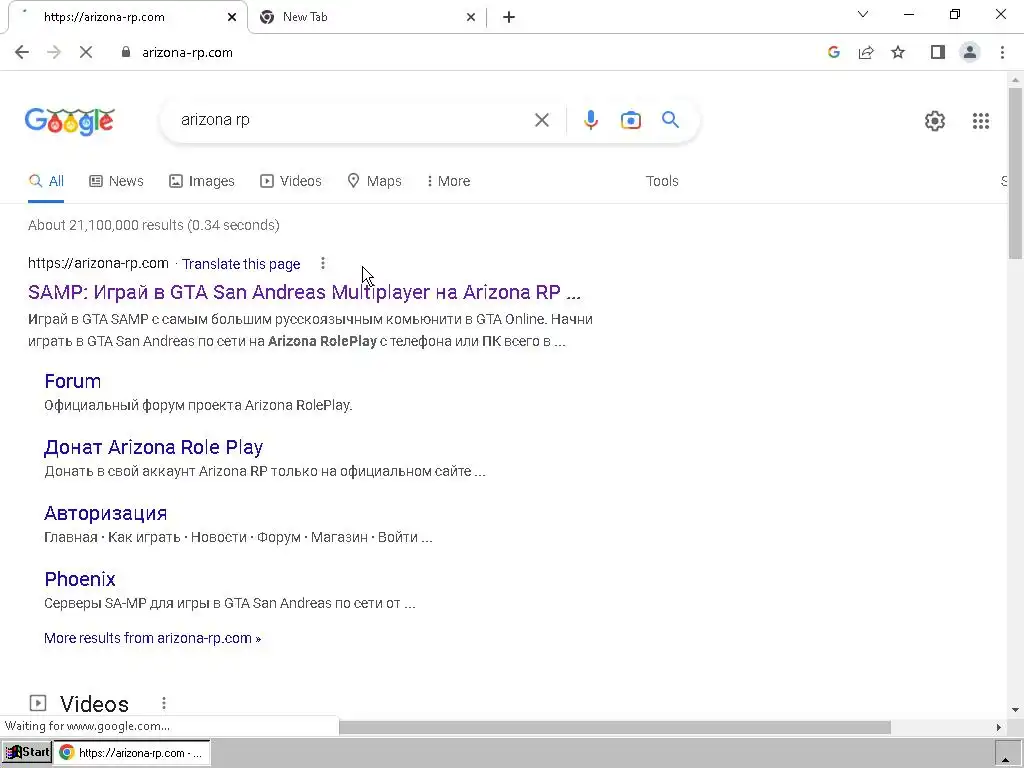Viewport: 1024px width, 768px height.
Task: Select the All results tab
Action: (x=46, y=181)
